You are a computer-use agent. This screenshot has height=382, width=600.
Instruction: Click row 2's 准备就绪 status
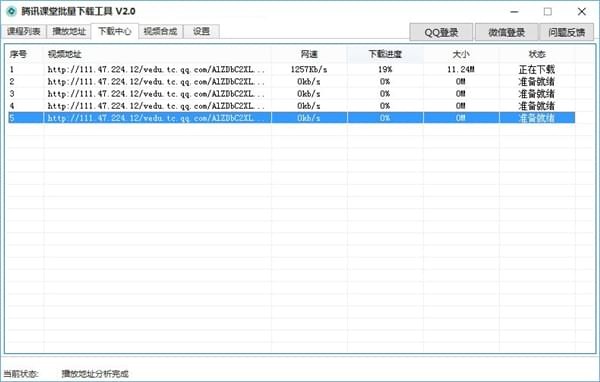click(x=536, y=82)
